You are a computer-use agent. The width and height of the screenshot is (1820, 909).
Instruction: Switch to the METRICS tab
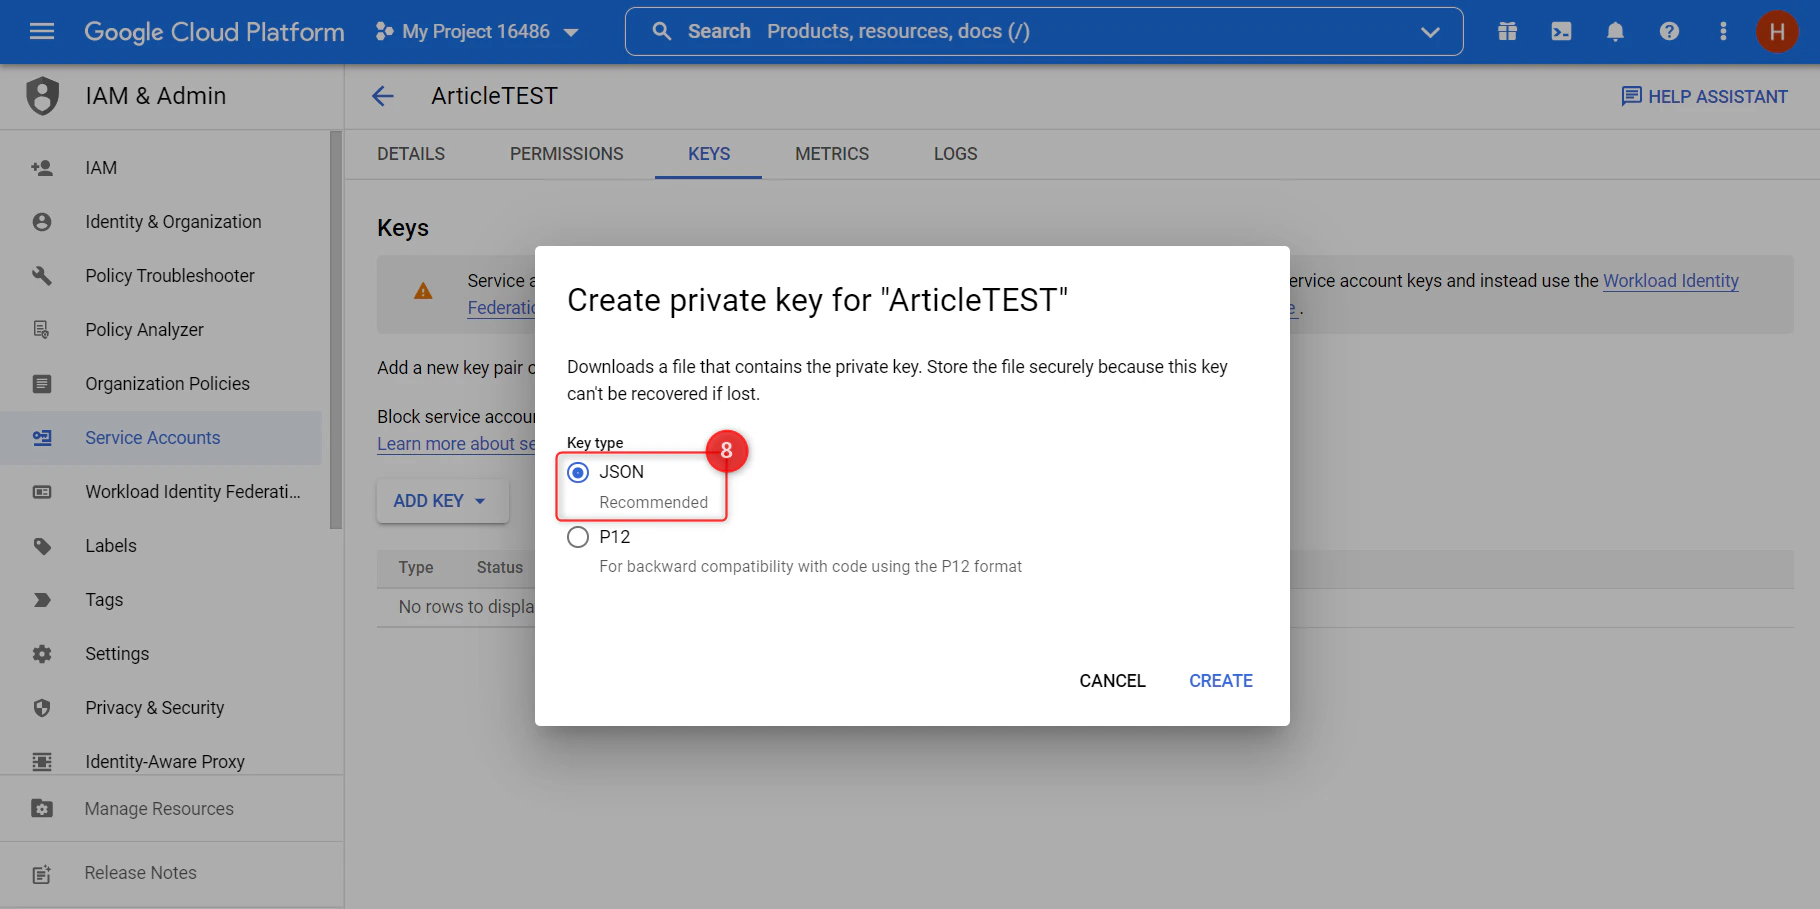[832, 154]
